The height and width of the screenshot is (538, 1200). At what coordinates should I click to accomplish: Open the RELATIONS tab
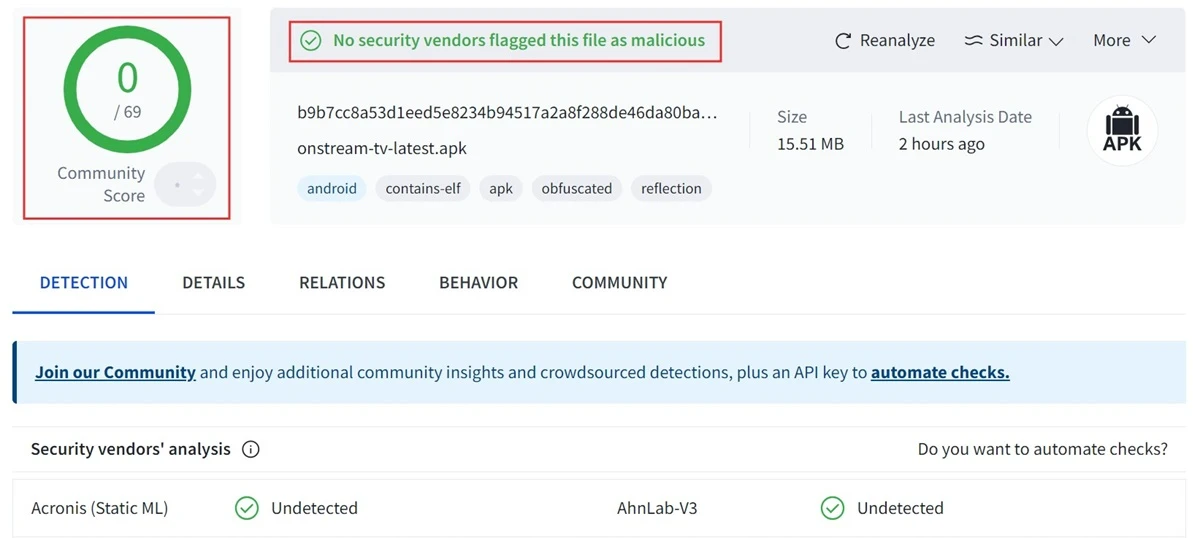click(x=342, y=283)
